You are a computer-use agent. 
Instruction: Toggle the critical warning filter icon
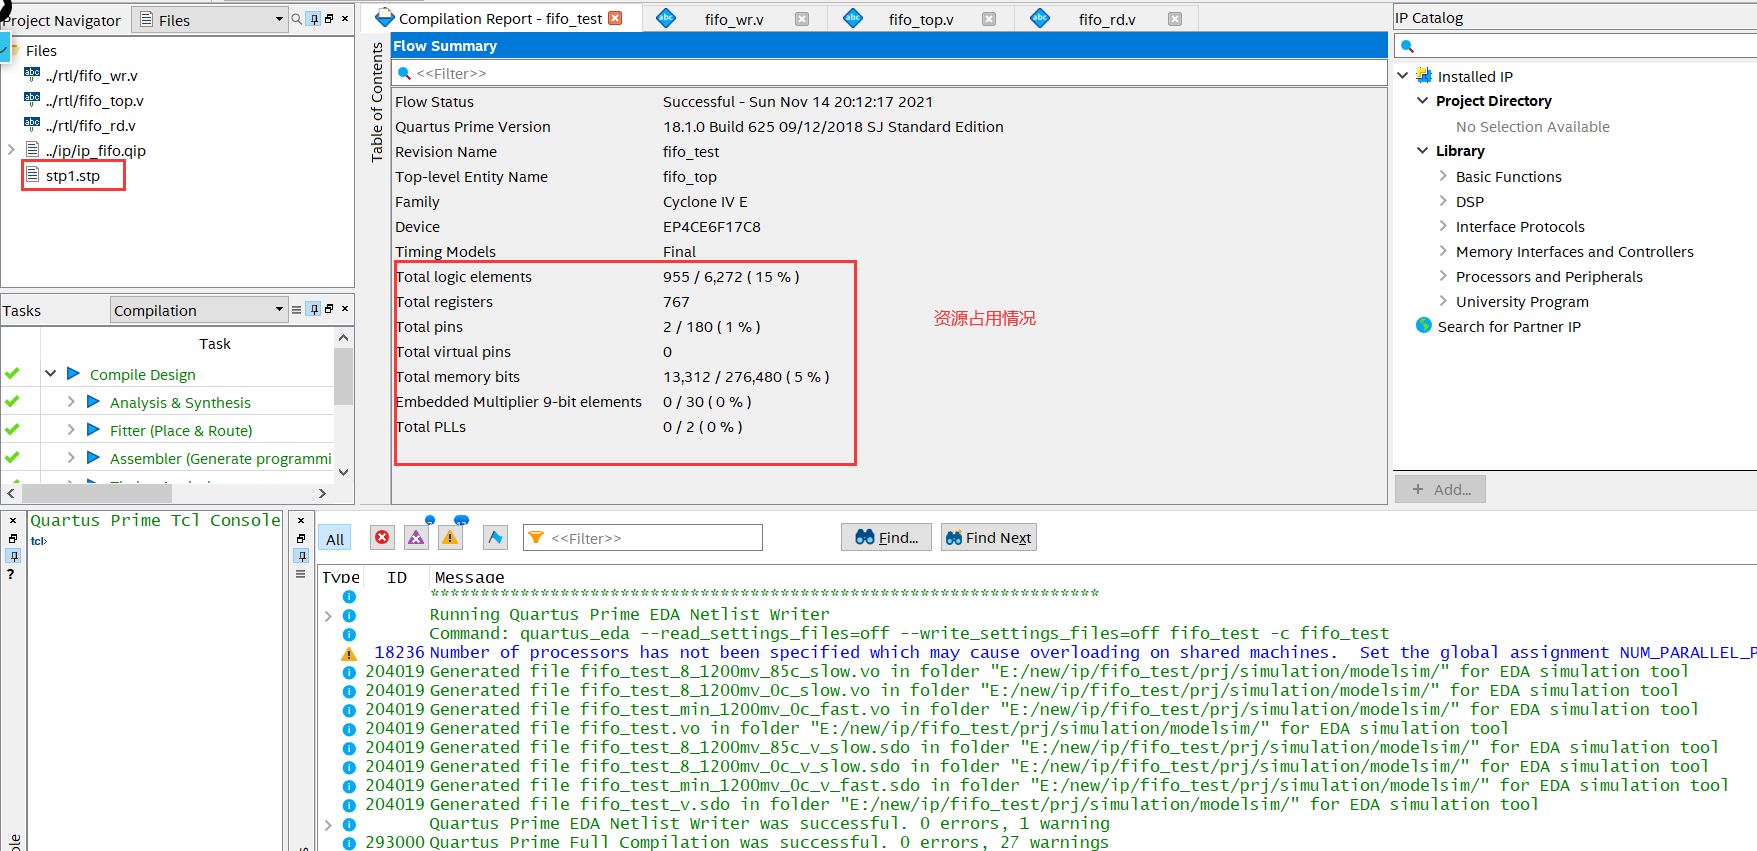(x=416, y=537)
